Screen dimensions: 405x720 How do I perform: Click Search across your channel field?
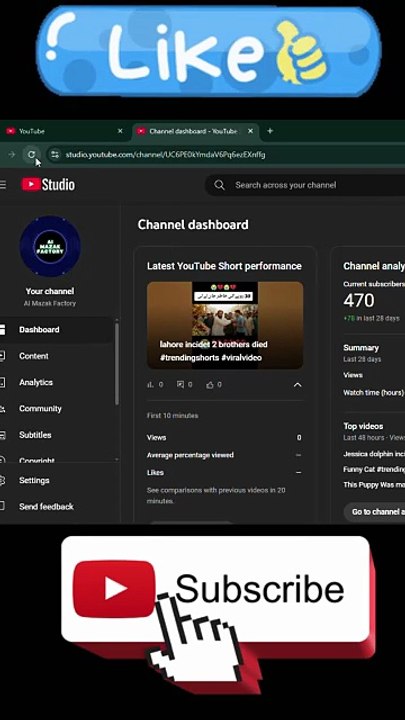305,185
